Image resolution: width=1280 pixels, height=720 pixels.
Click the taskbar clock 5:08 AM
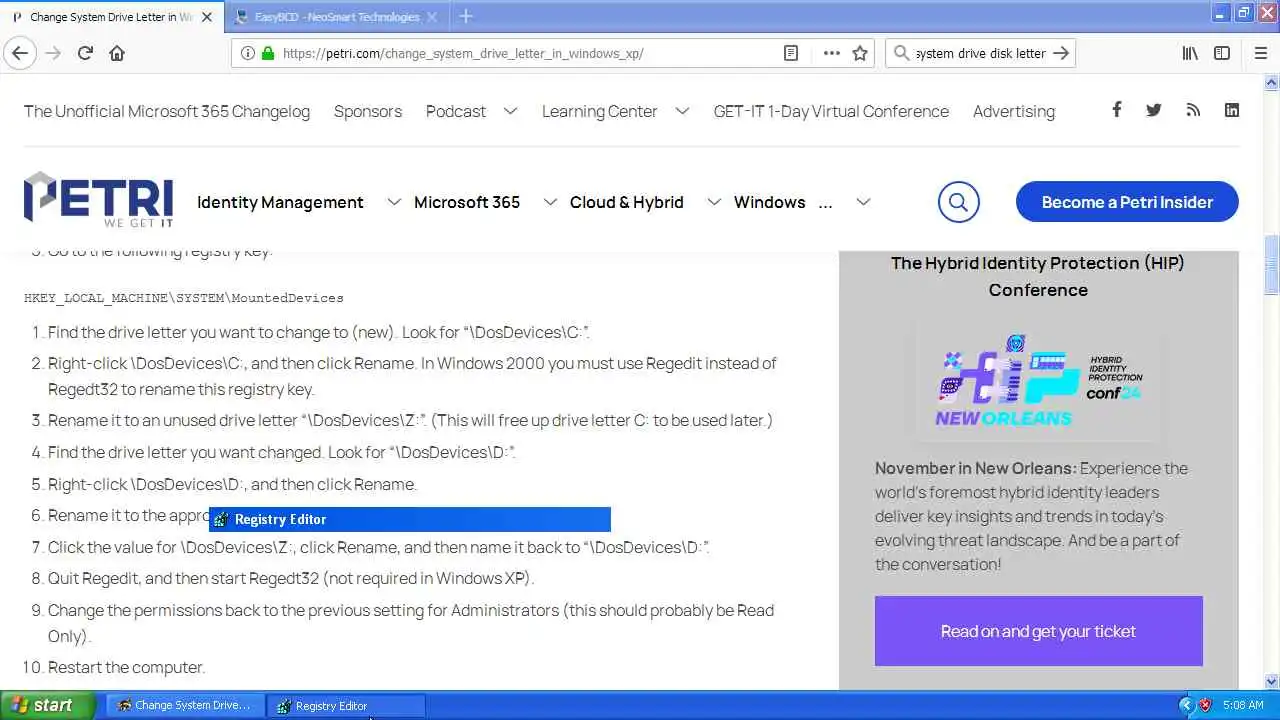click(x=1243, y=705)
